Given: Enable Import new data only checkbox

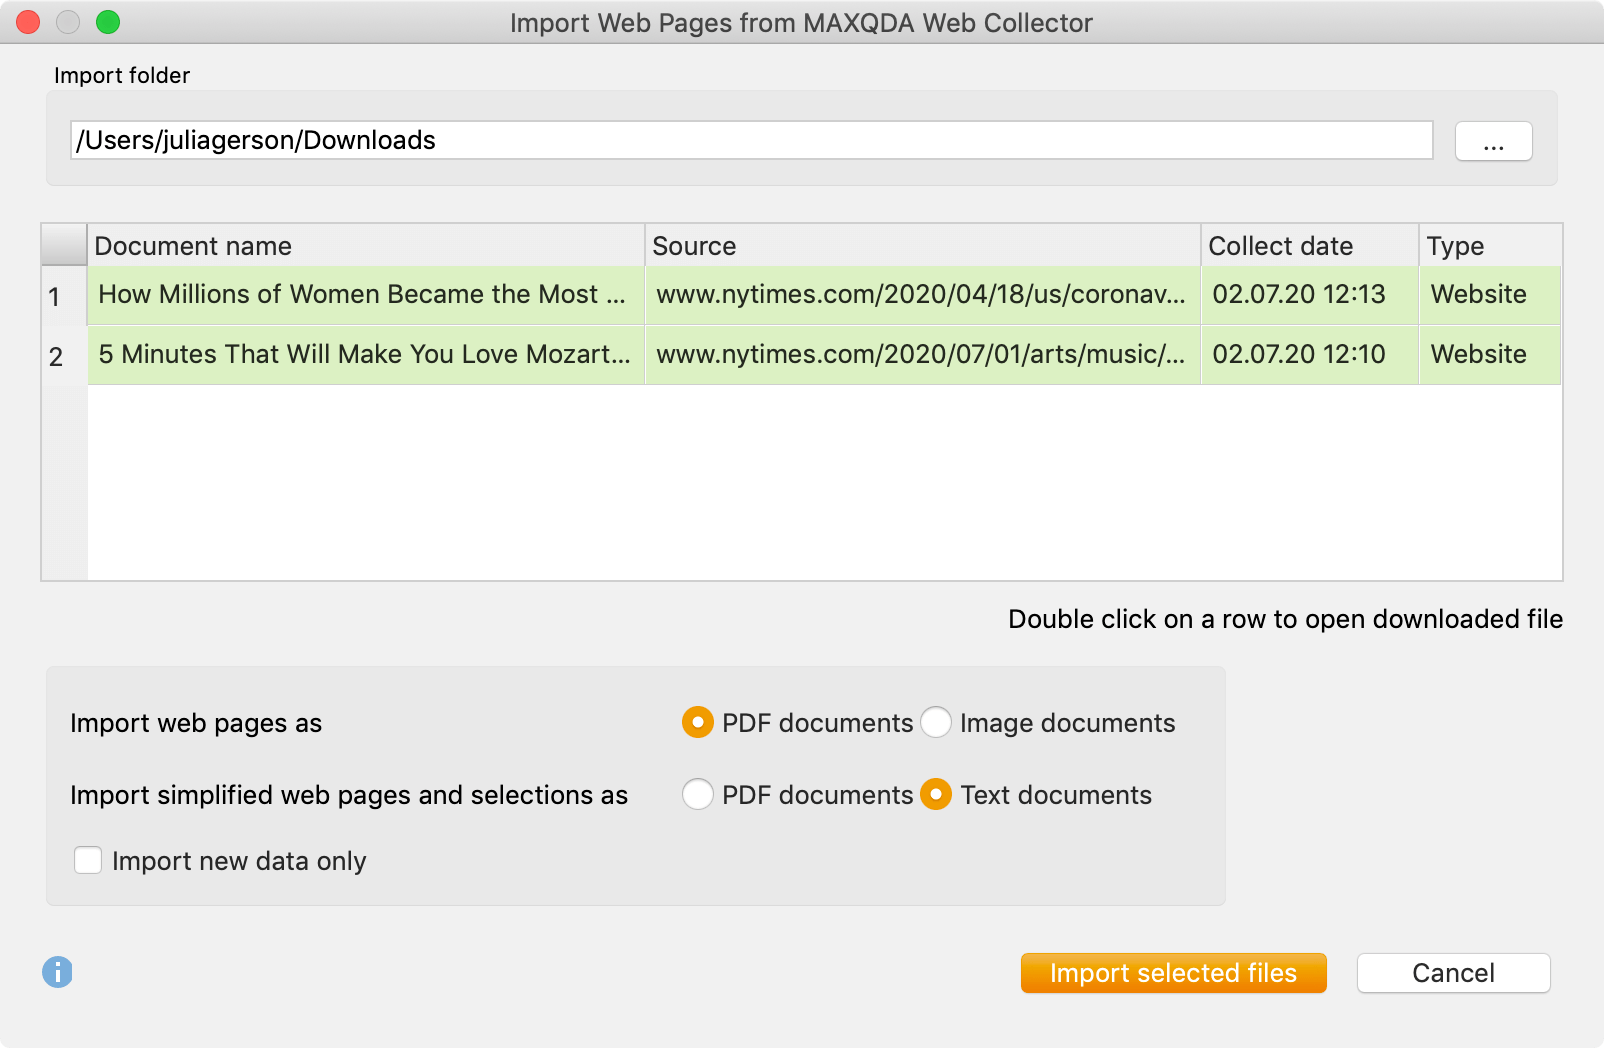Looking at the screenshot, I should click(x=88, y=860).
